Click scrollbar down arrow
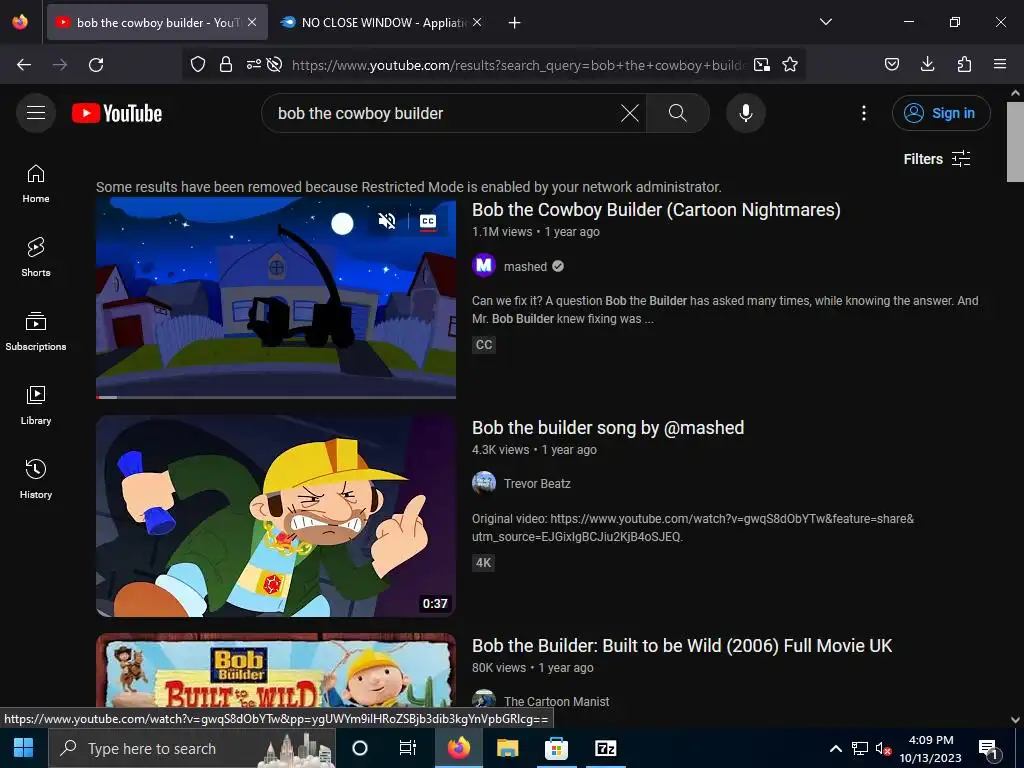 pos(1015,720)
